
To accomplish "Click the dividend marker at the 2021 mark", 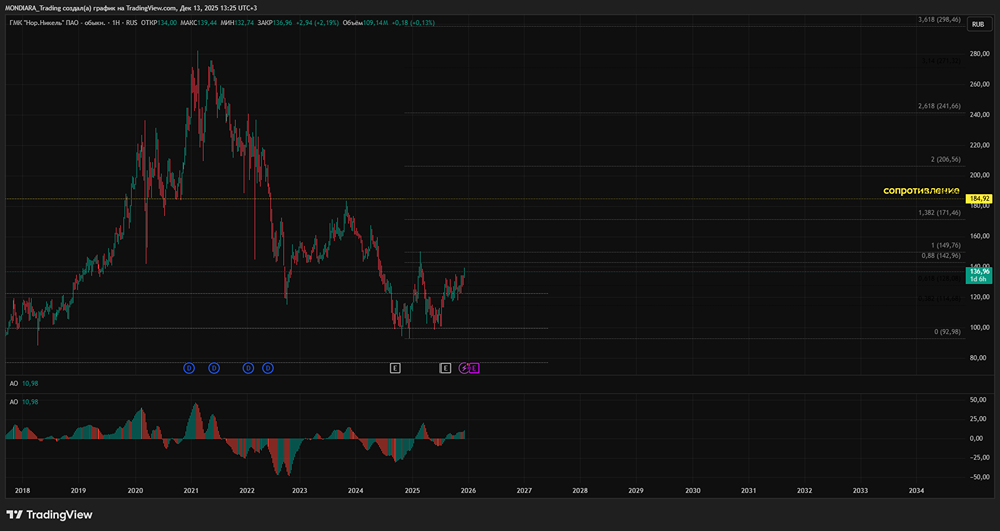I will (x=189, y=368).
